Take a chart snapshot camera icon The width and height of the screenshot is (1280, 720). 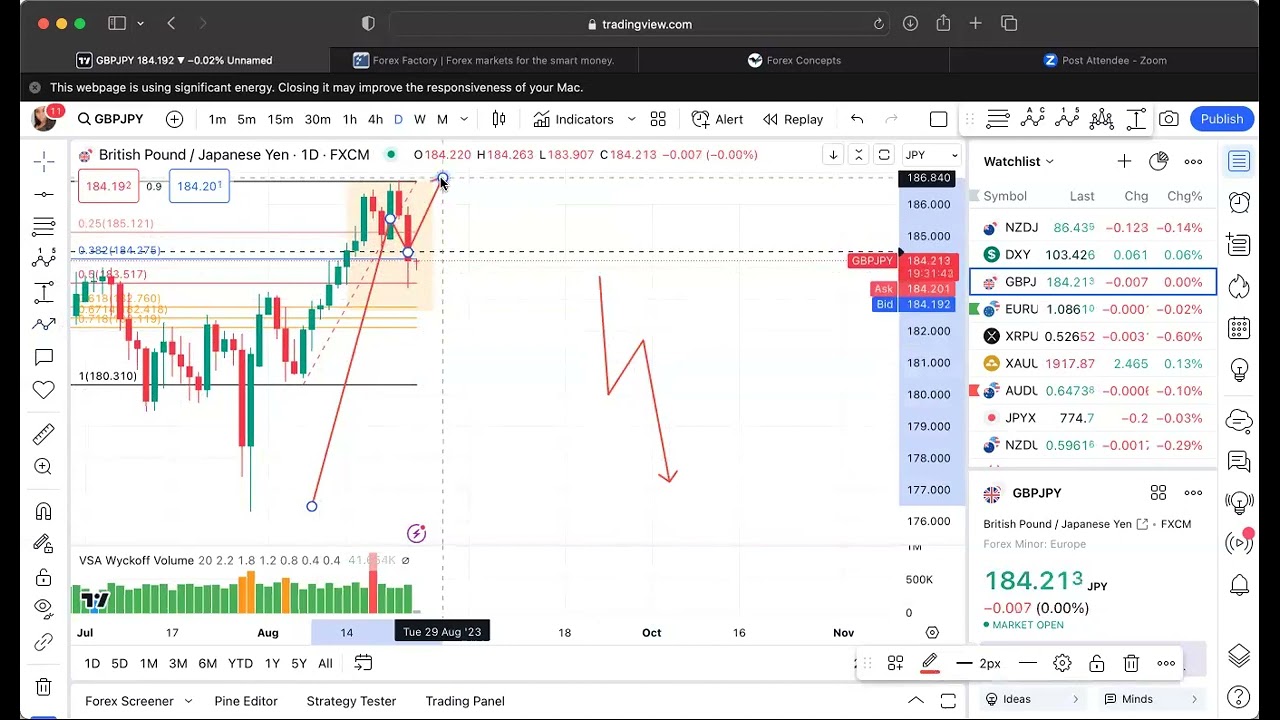click(x=1168, y=119)
